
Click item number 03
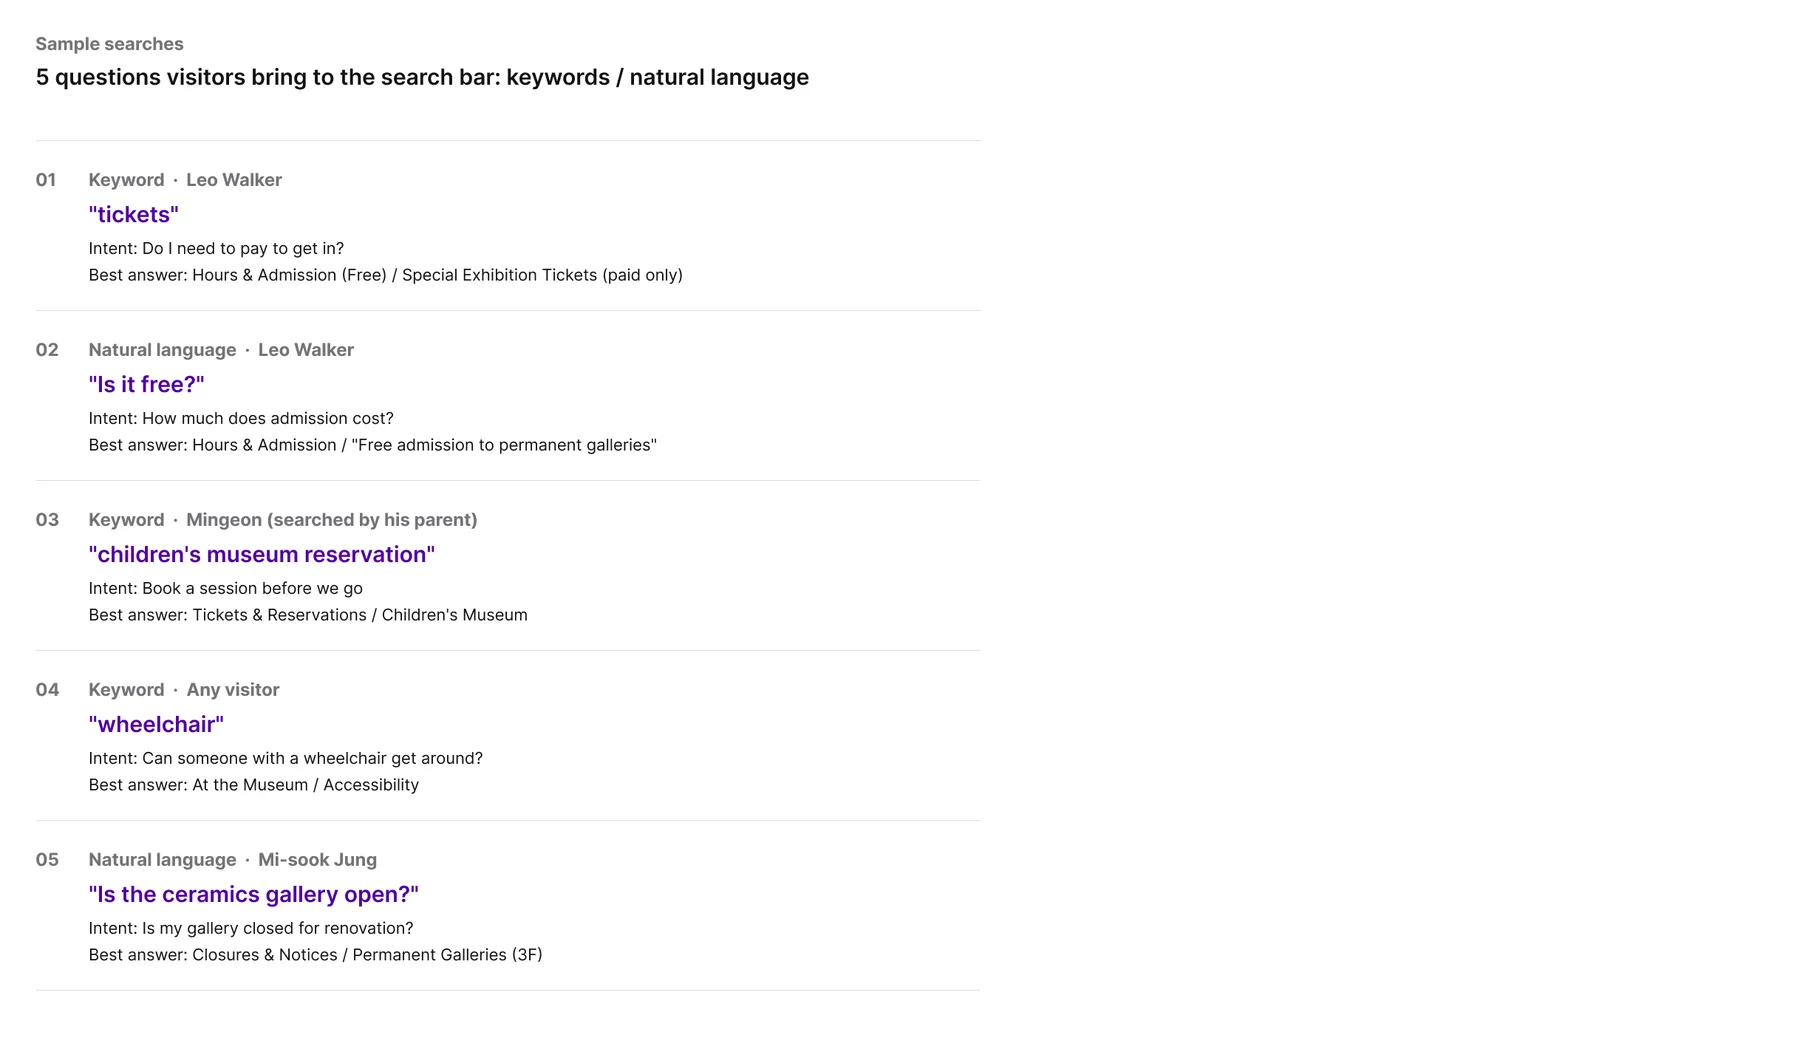tap(47, 520)
